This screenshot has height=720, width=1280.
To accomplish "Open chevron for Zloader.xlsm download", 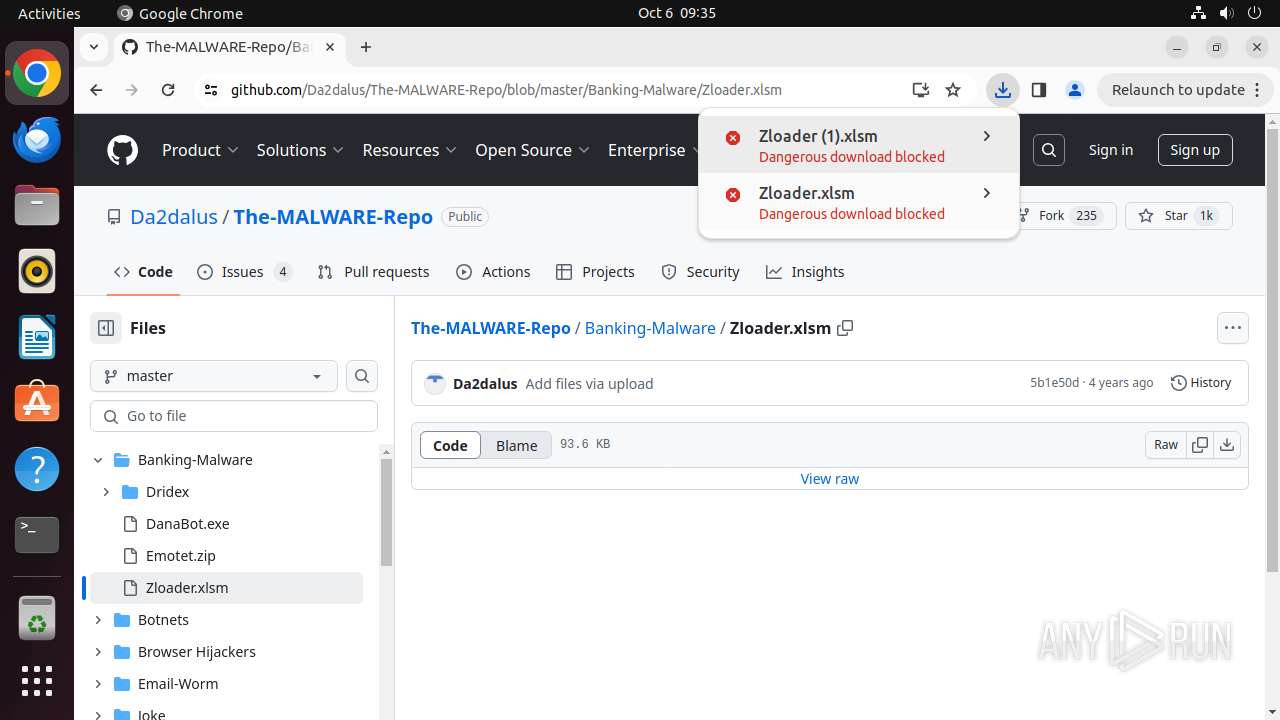I will click(x=987, y=193).
